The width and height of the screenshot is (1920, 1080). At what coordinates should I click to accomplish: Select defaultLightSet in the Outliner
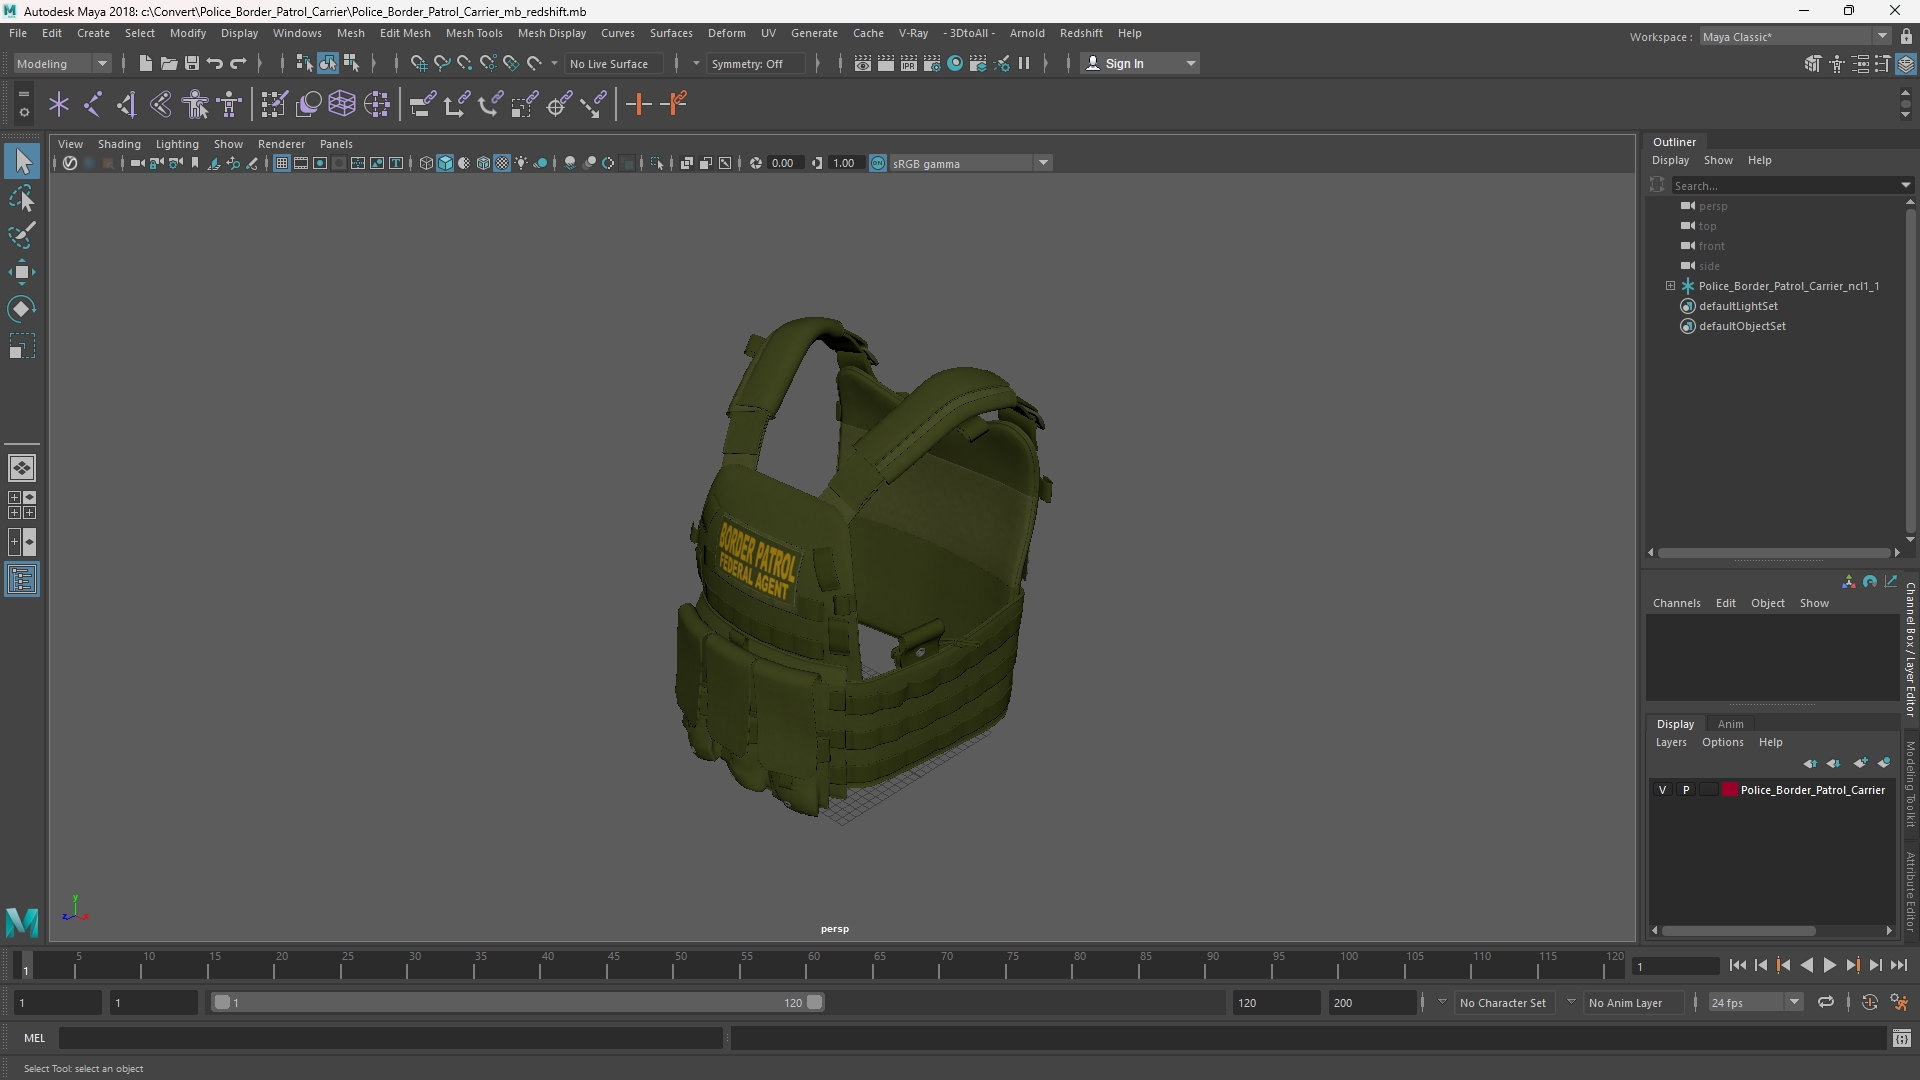(1738, 306)
